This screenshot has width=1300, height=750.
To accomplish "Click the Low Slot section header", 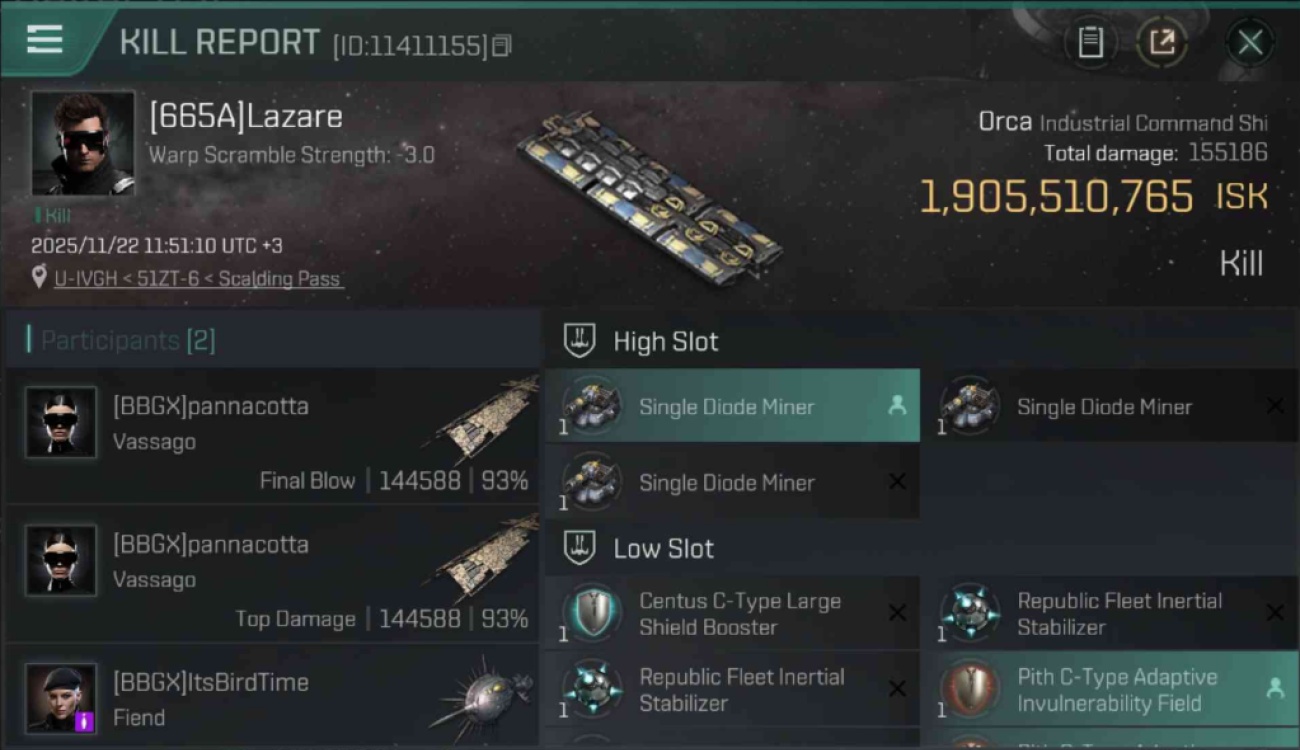I will pyautogui.click(x=663, y=549).
